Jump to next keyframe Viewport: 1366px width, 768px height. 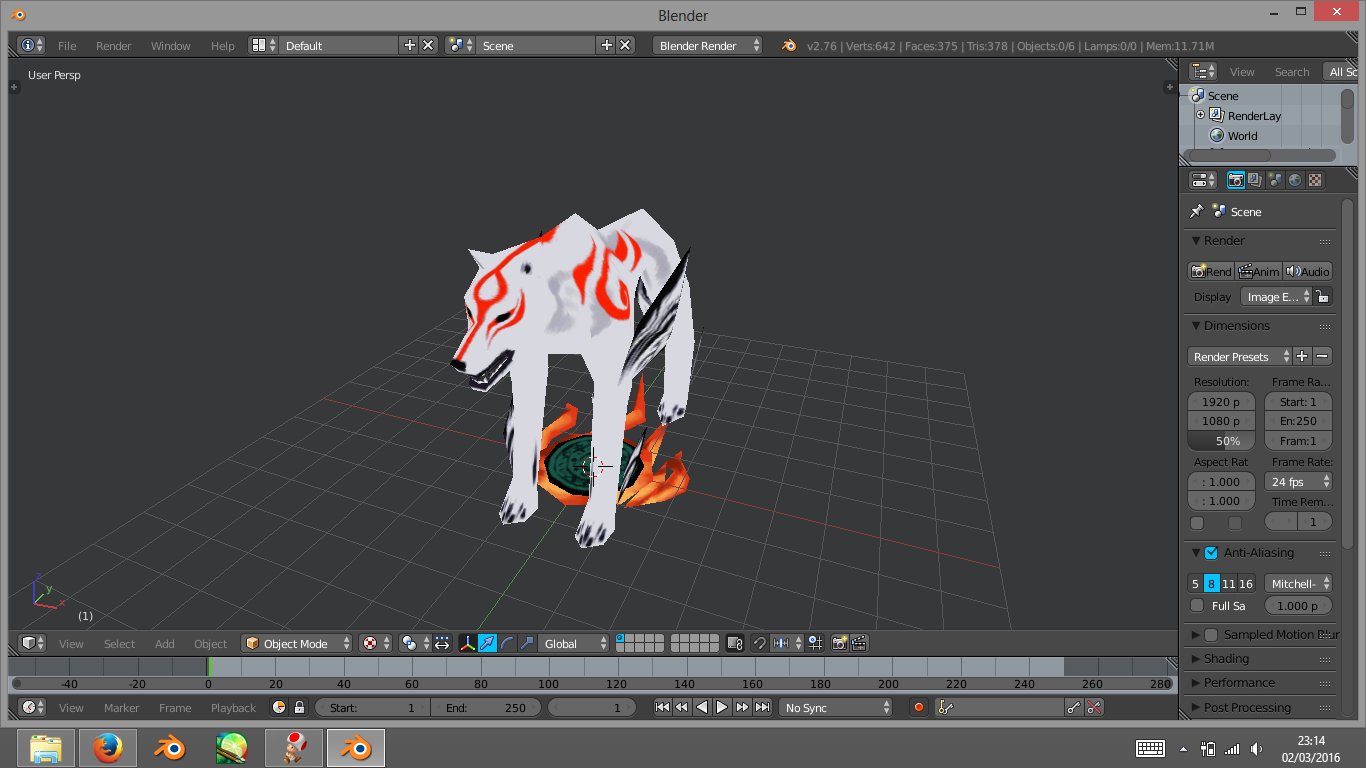point(742,707)
